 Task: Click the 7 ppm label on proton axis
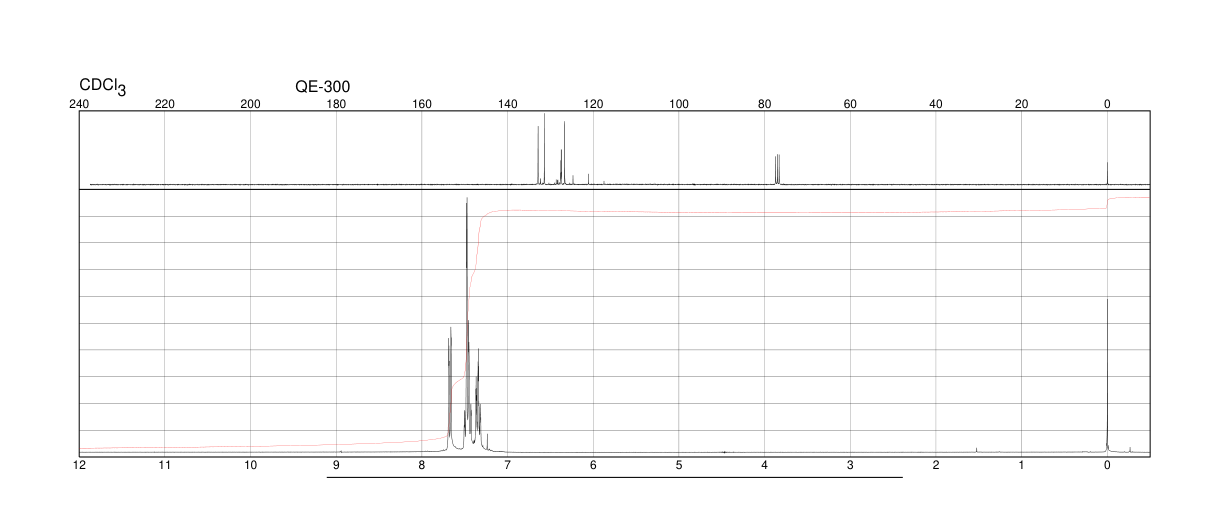(508, 465)
